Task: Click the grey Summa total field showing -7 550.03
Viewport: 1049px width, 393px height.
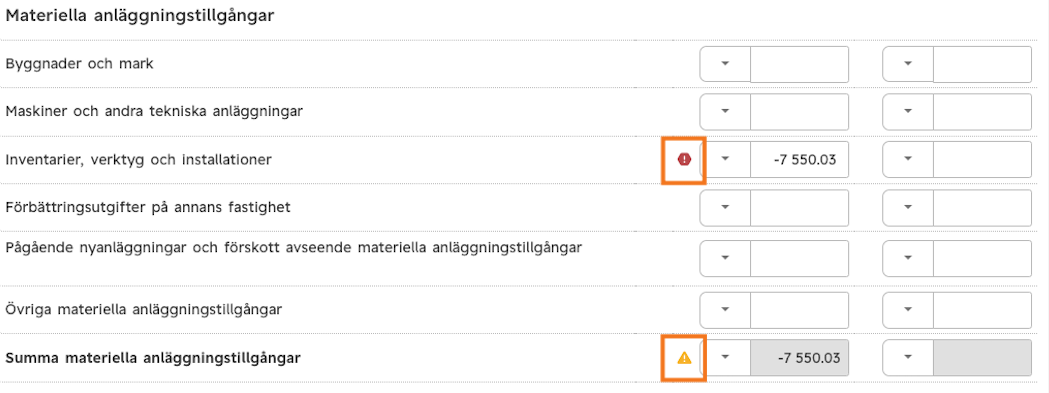Action: coord(799,358)
